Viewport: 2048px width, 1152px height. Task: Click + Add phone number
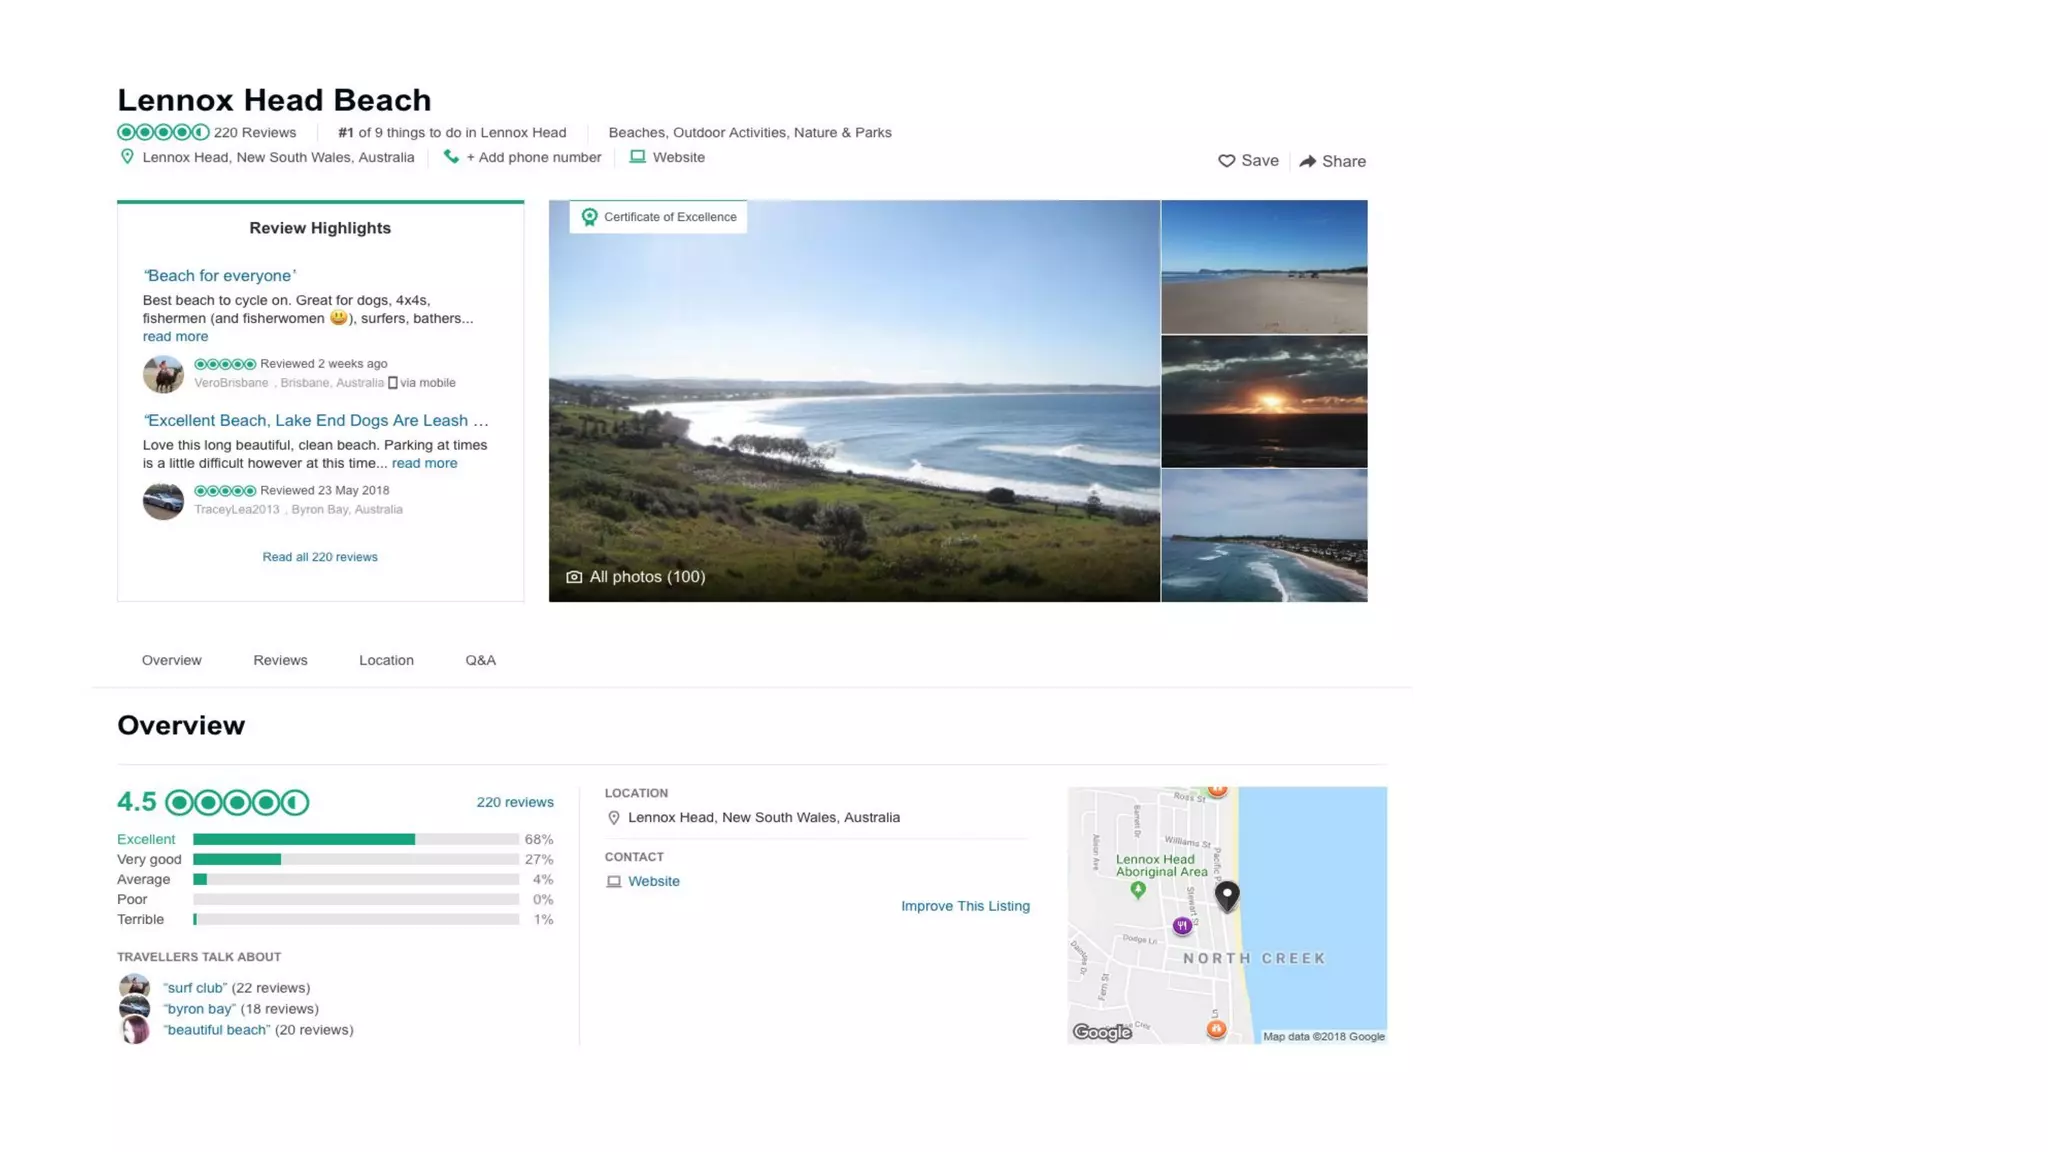534,157
